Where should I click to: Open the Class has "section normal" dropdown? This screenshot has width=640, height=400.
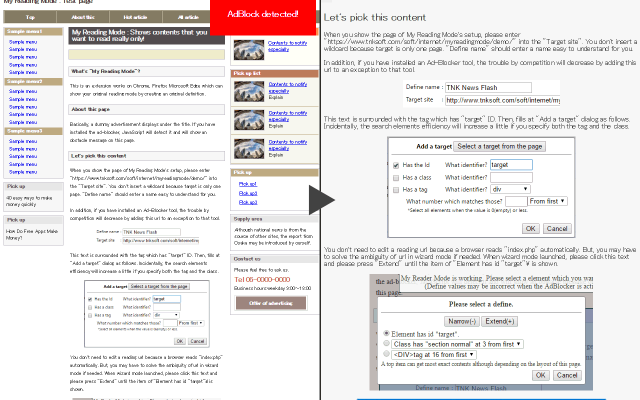(457, 344)
